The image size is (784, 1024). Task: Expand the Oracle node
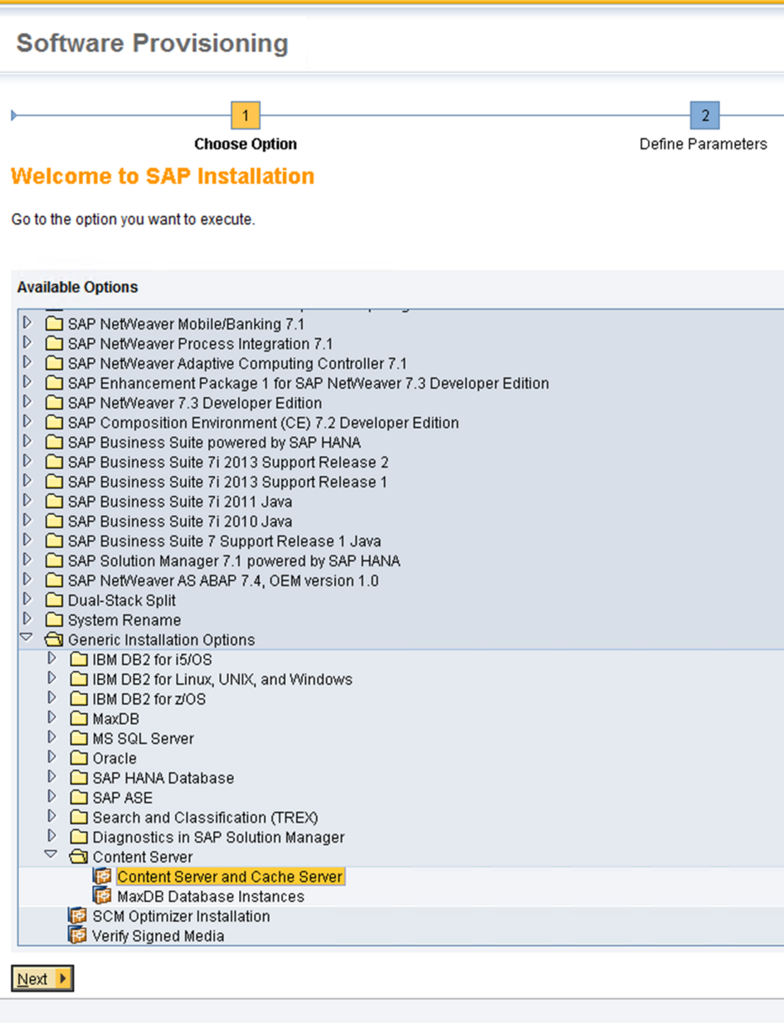click(52, 757)
